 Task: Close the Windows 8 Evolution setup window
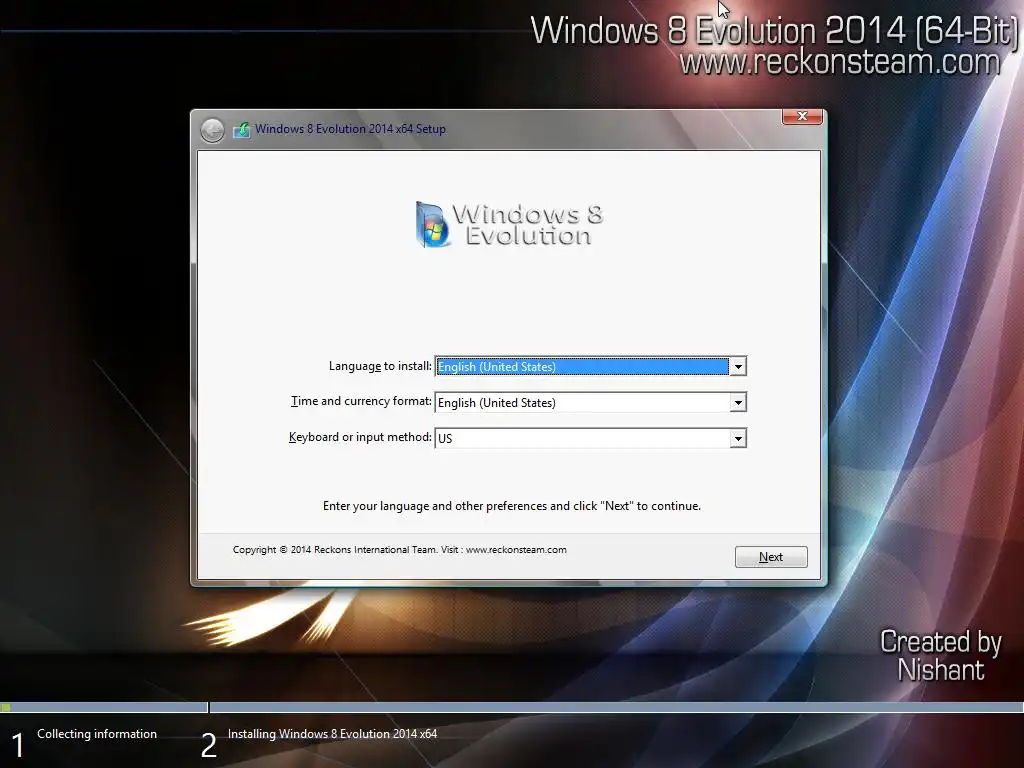coord(802,116)
